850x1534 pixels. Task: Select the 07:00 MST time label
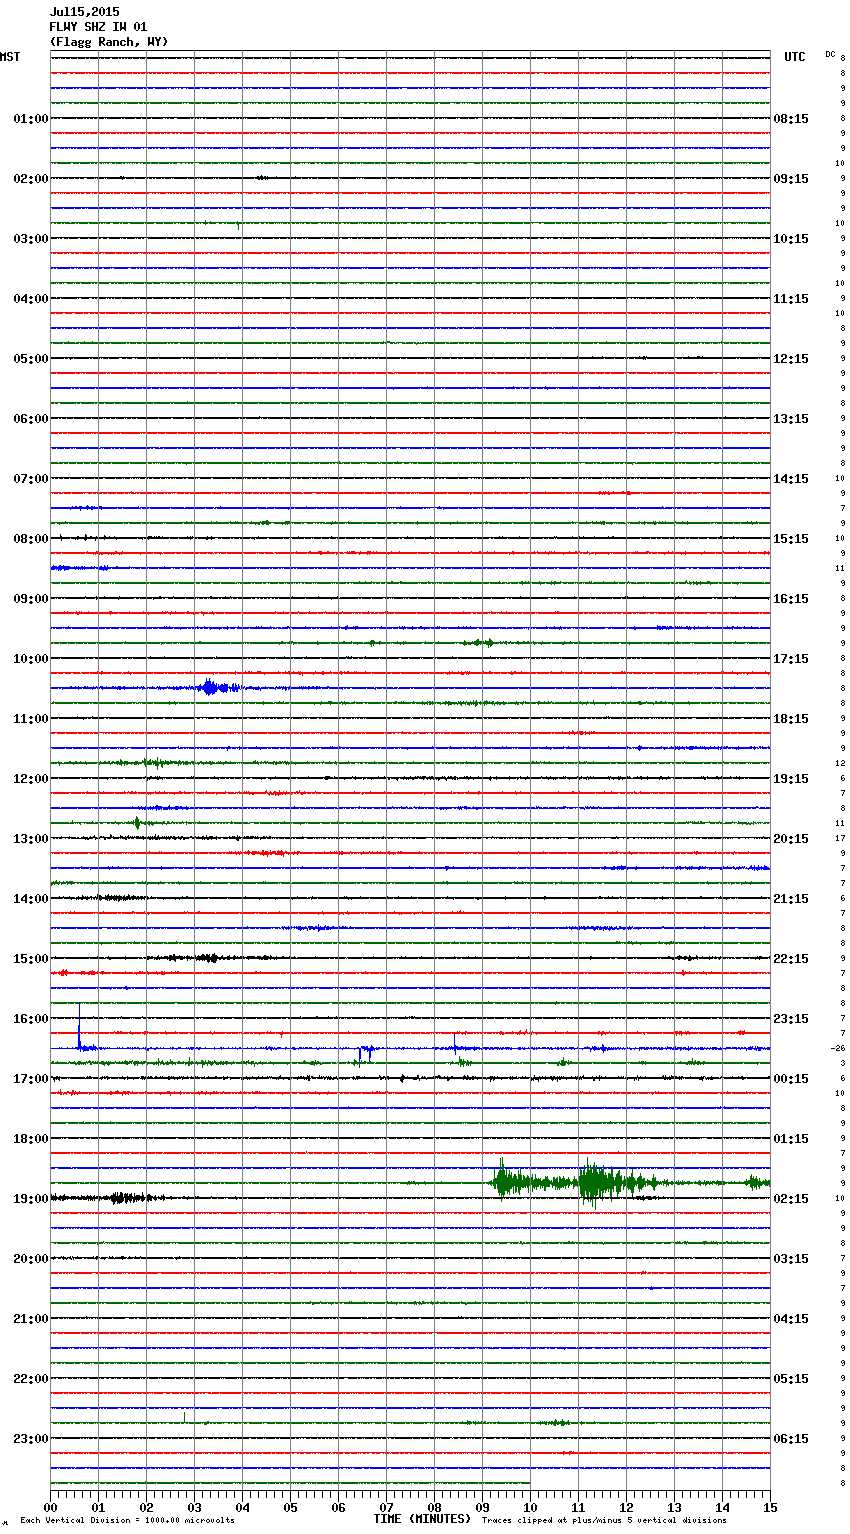tap(30, 479)
